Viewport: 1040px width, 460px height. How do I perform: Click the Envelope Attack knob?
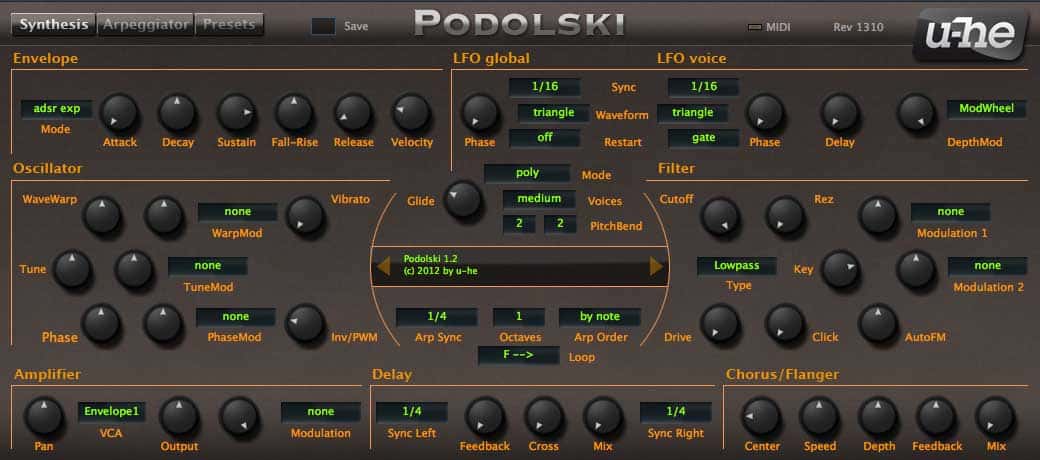(119, 112)
